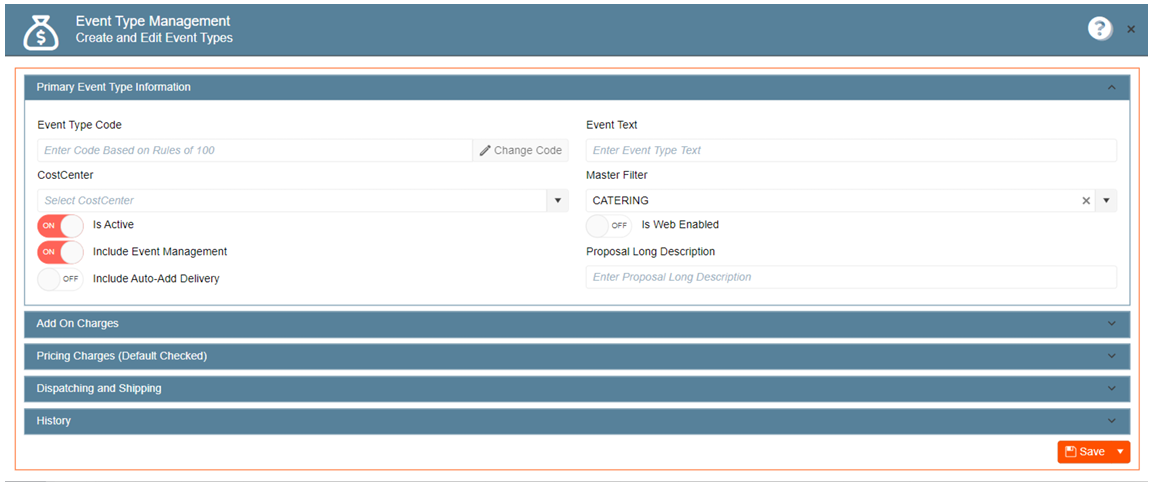Disable Include Event Management toggle

click(60, 252)
